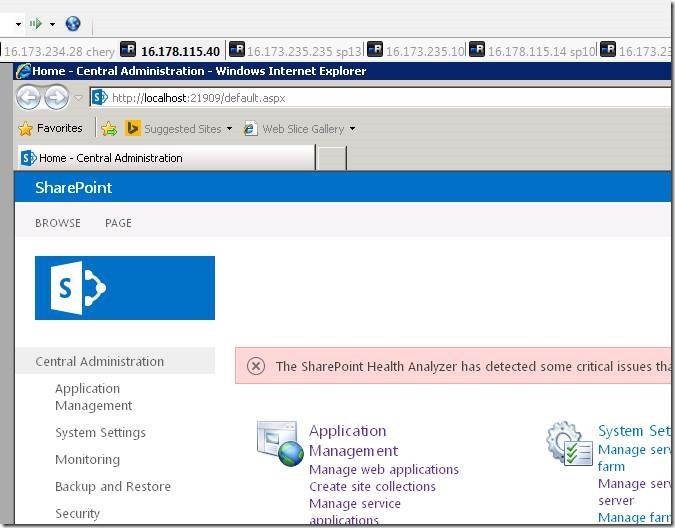Viewport: 675px width, 528px height.
Task: Open Monitoring in the left navigation
Action: [x=87, y=459]
